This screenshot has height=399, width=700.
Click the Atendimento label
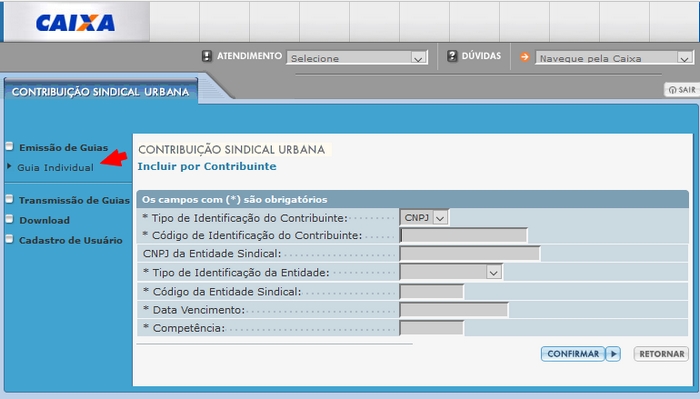click(250, 56)
